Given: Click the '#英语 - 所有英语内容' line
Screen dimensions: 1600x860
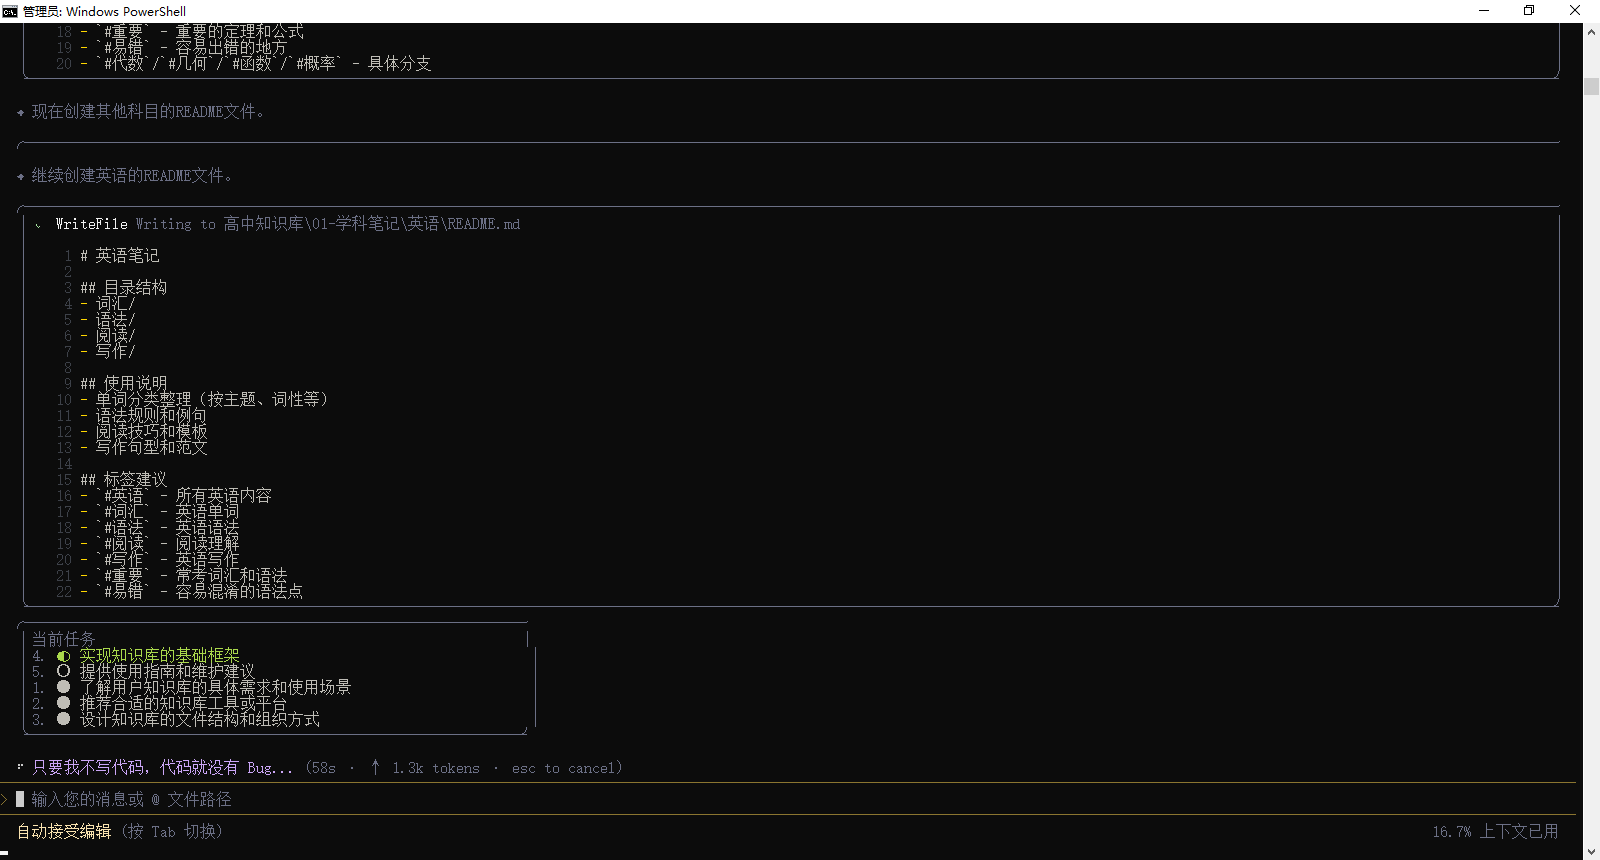Looking at the screenshot, I should (x=176, y=496).
